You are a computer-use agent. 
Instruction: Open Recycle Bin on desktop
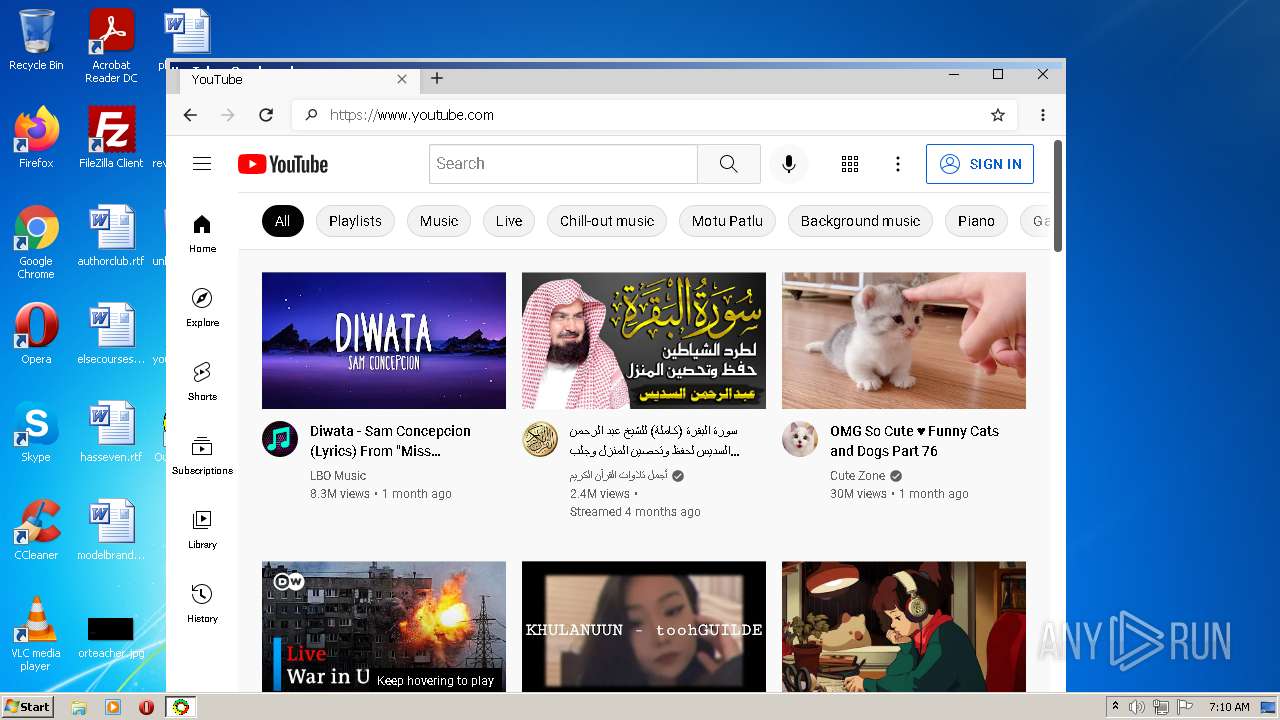pos(36,40)
